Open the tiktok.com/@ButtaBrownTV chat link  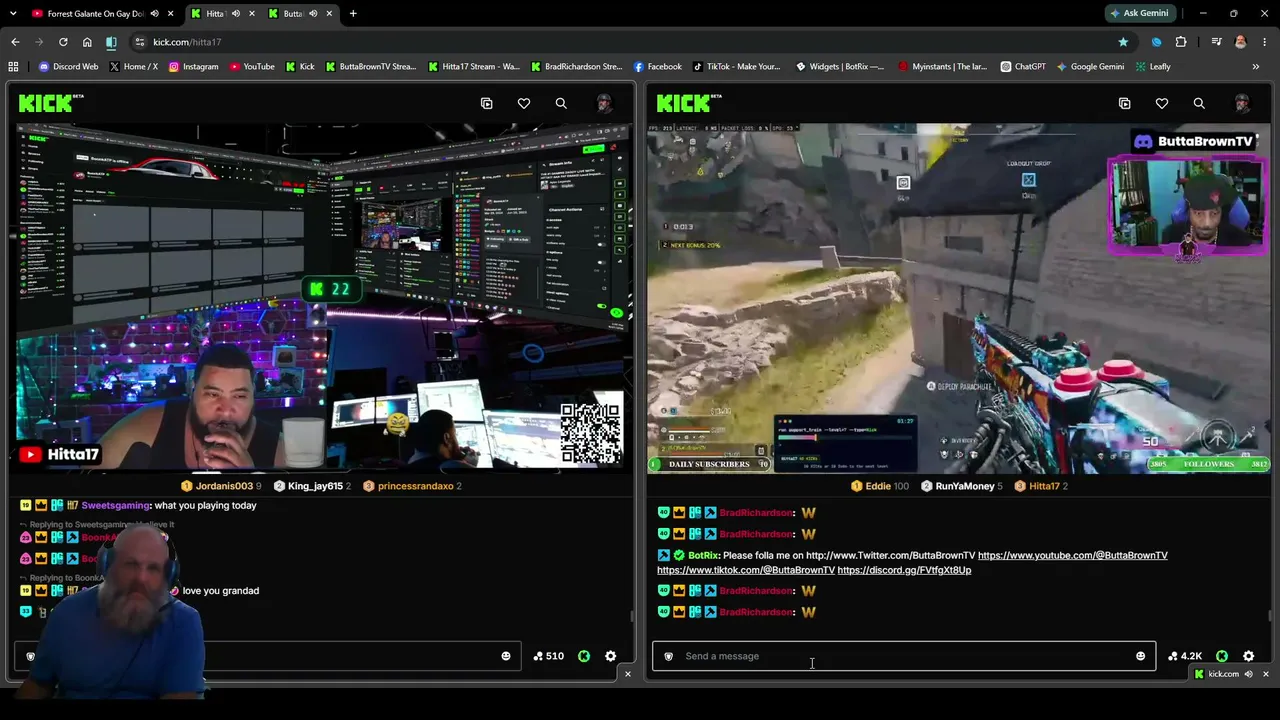click(746, 570)
